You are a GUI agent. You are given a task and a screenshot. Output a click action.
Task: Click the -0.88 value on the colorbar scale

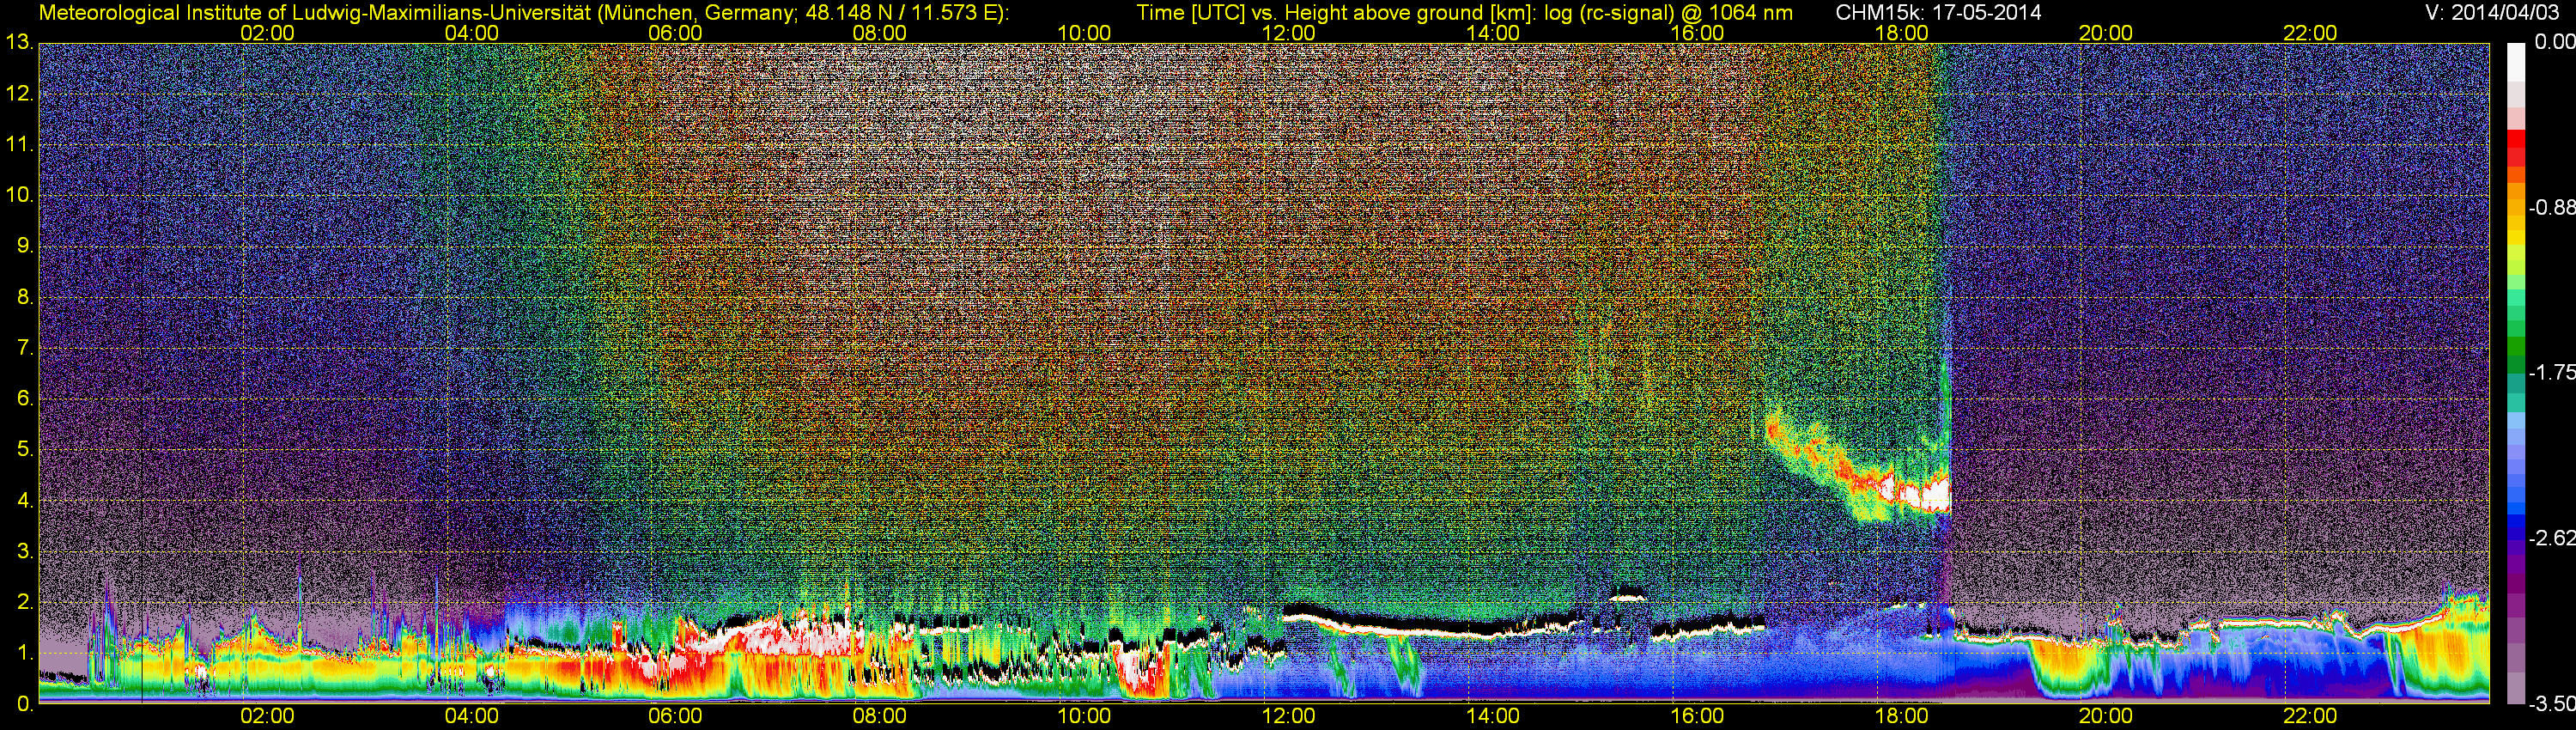(2551, 208)
